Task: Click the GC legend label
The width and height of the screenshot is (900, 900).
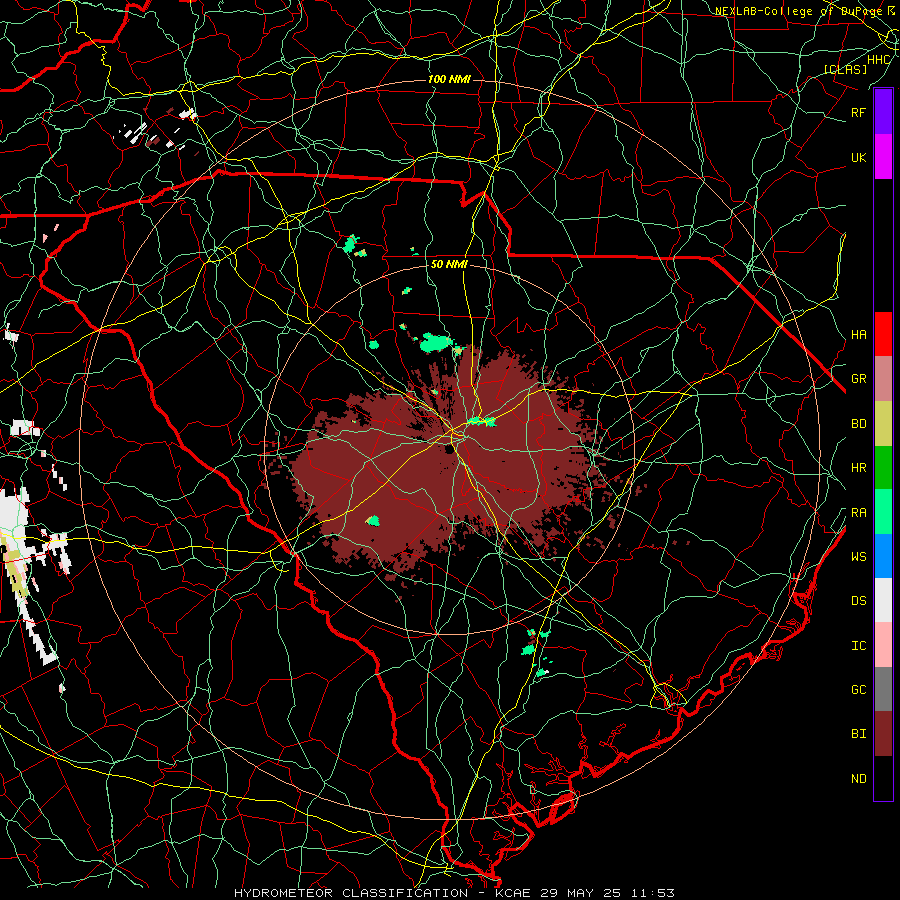Action: pyautogui.click(x=858, y=690)
